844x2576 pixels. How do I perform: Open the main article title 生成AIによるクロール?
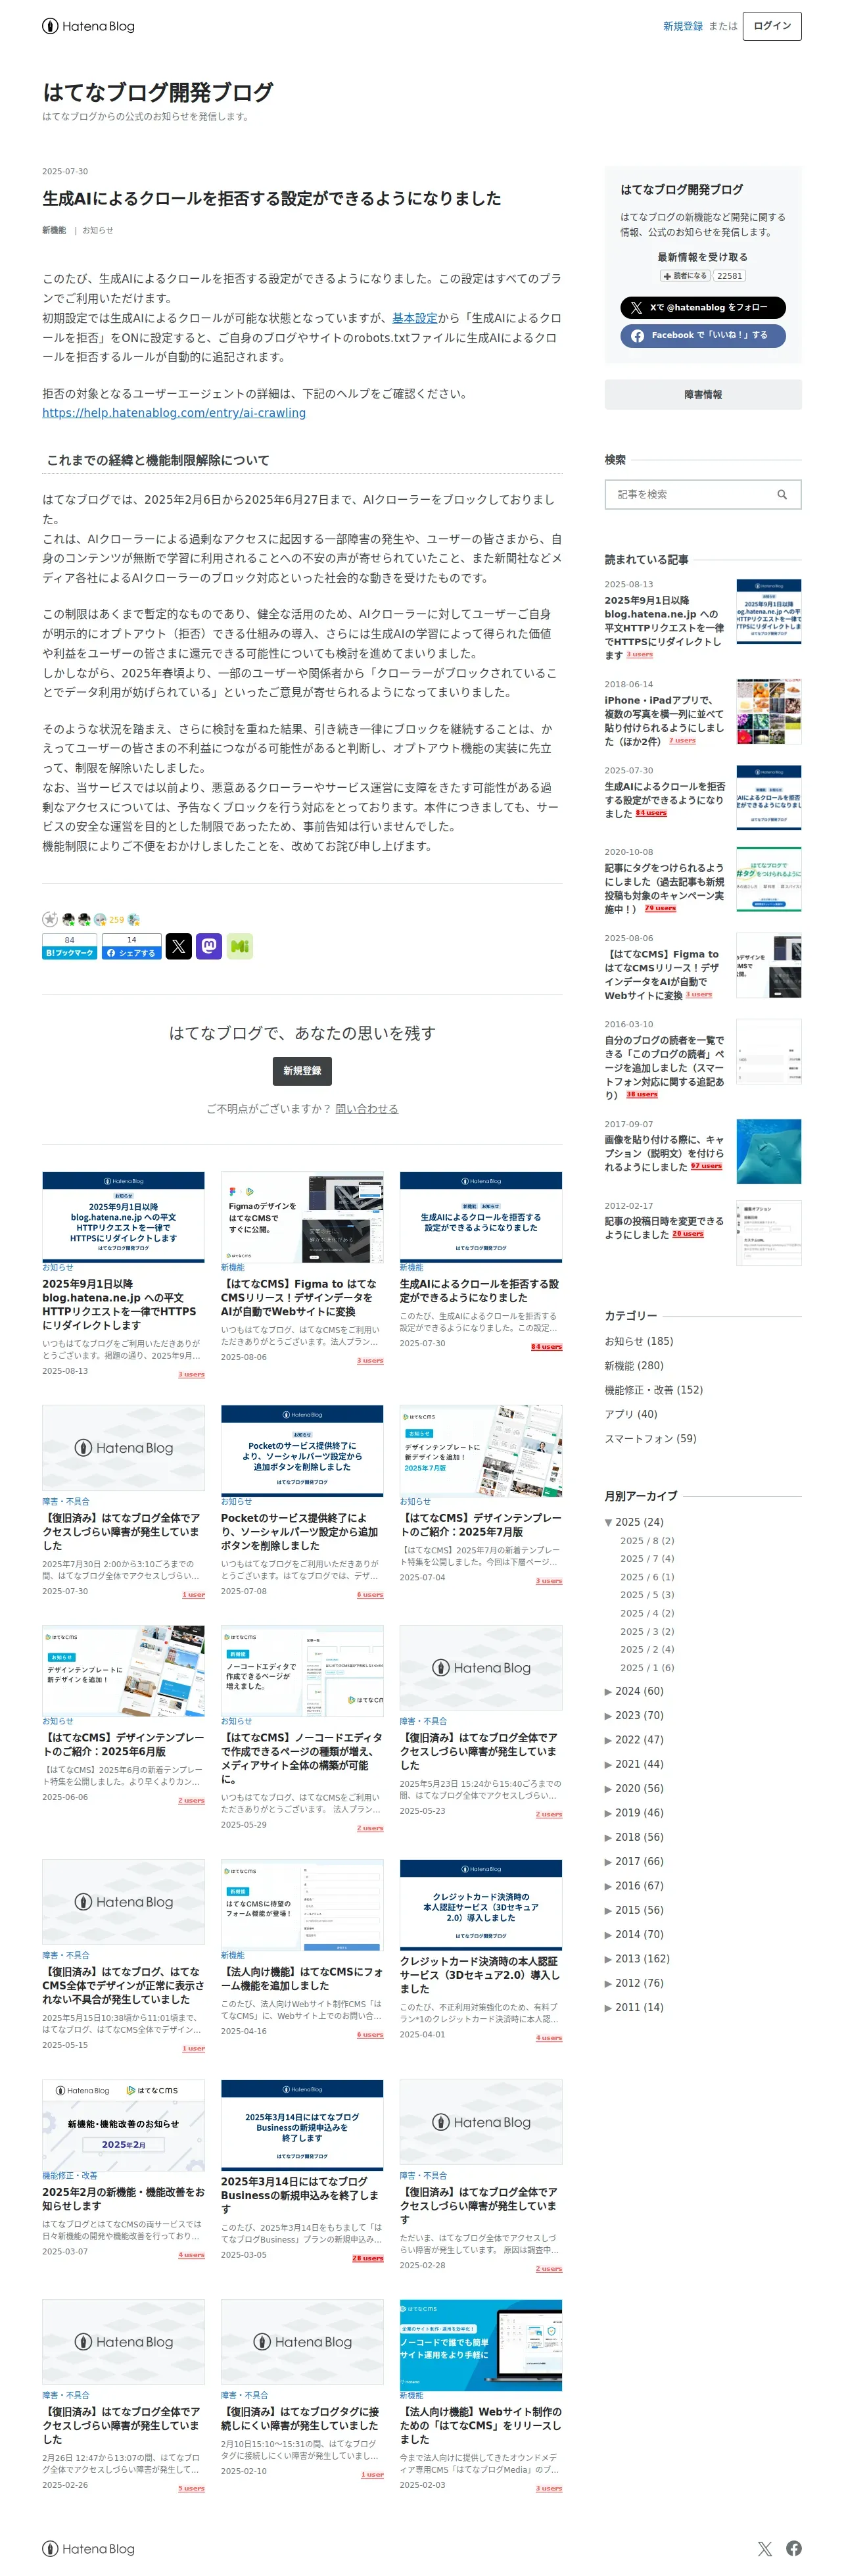[x=272, y=199]
